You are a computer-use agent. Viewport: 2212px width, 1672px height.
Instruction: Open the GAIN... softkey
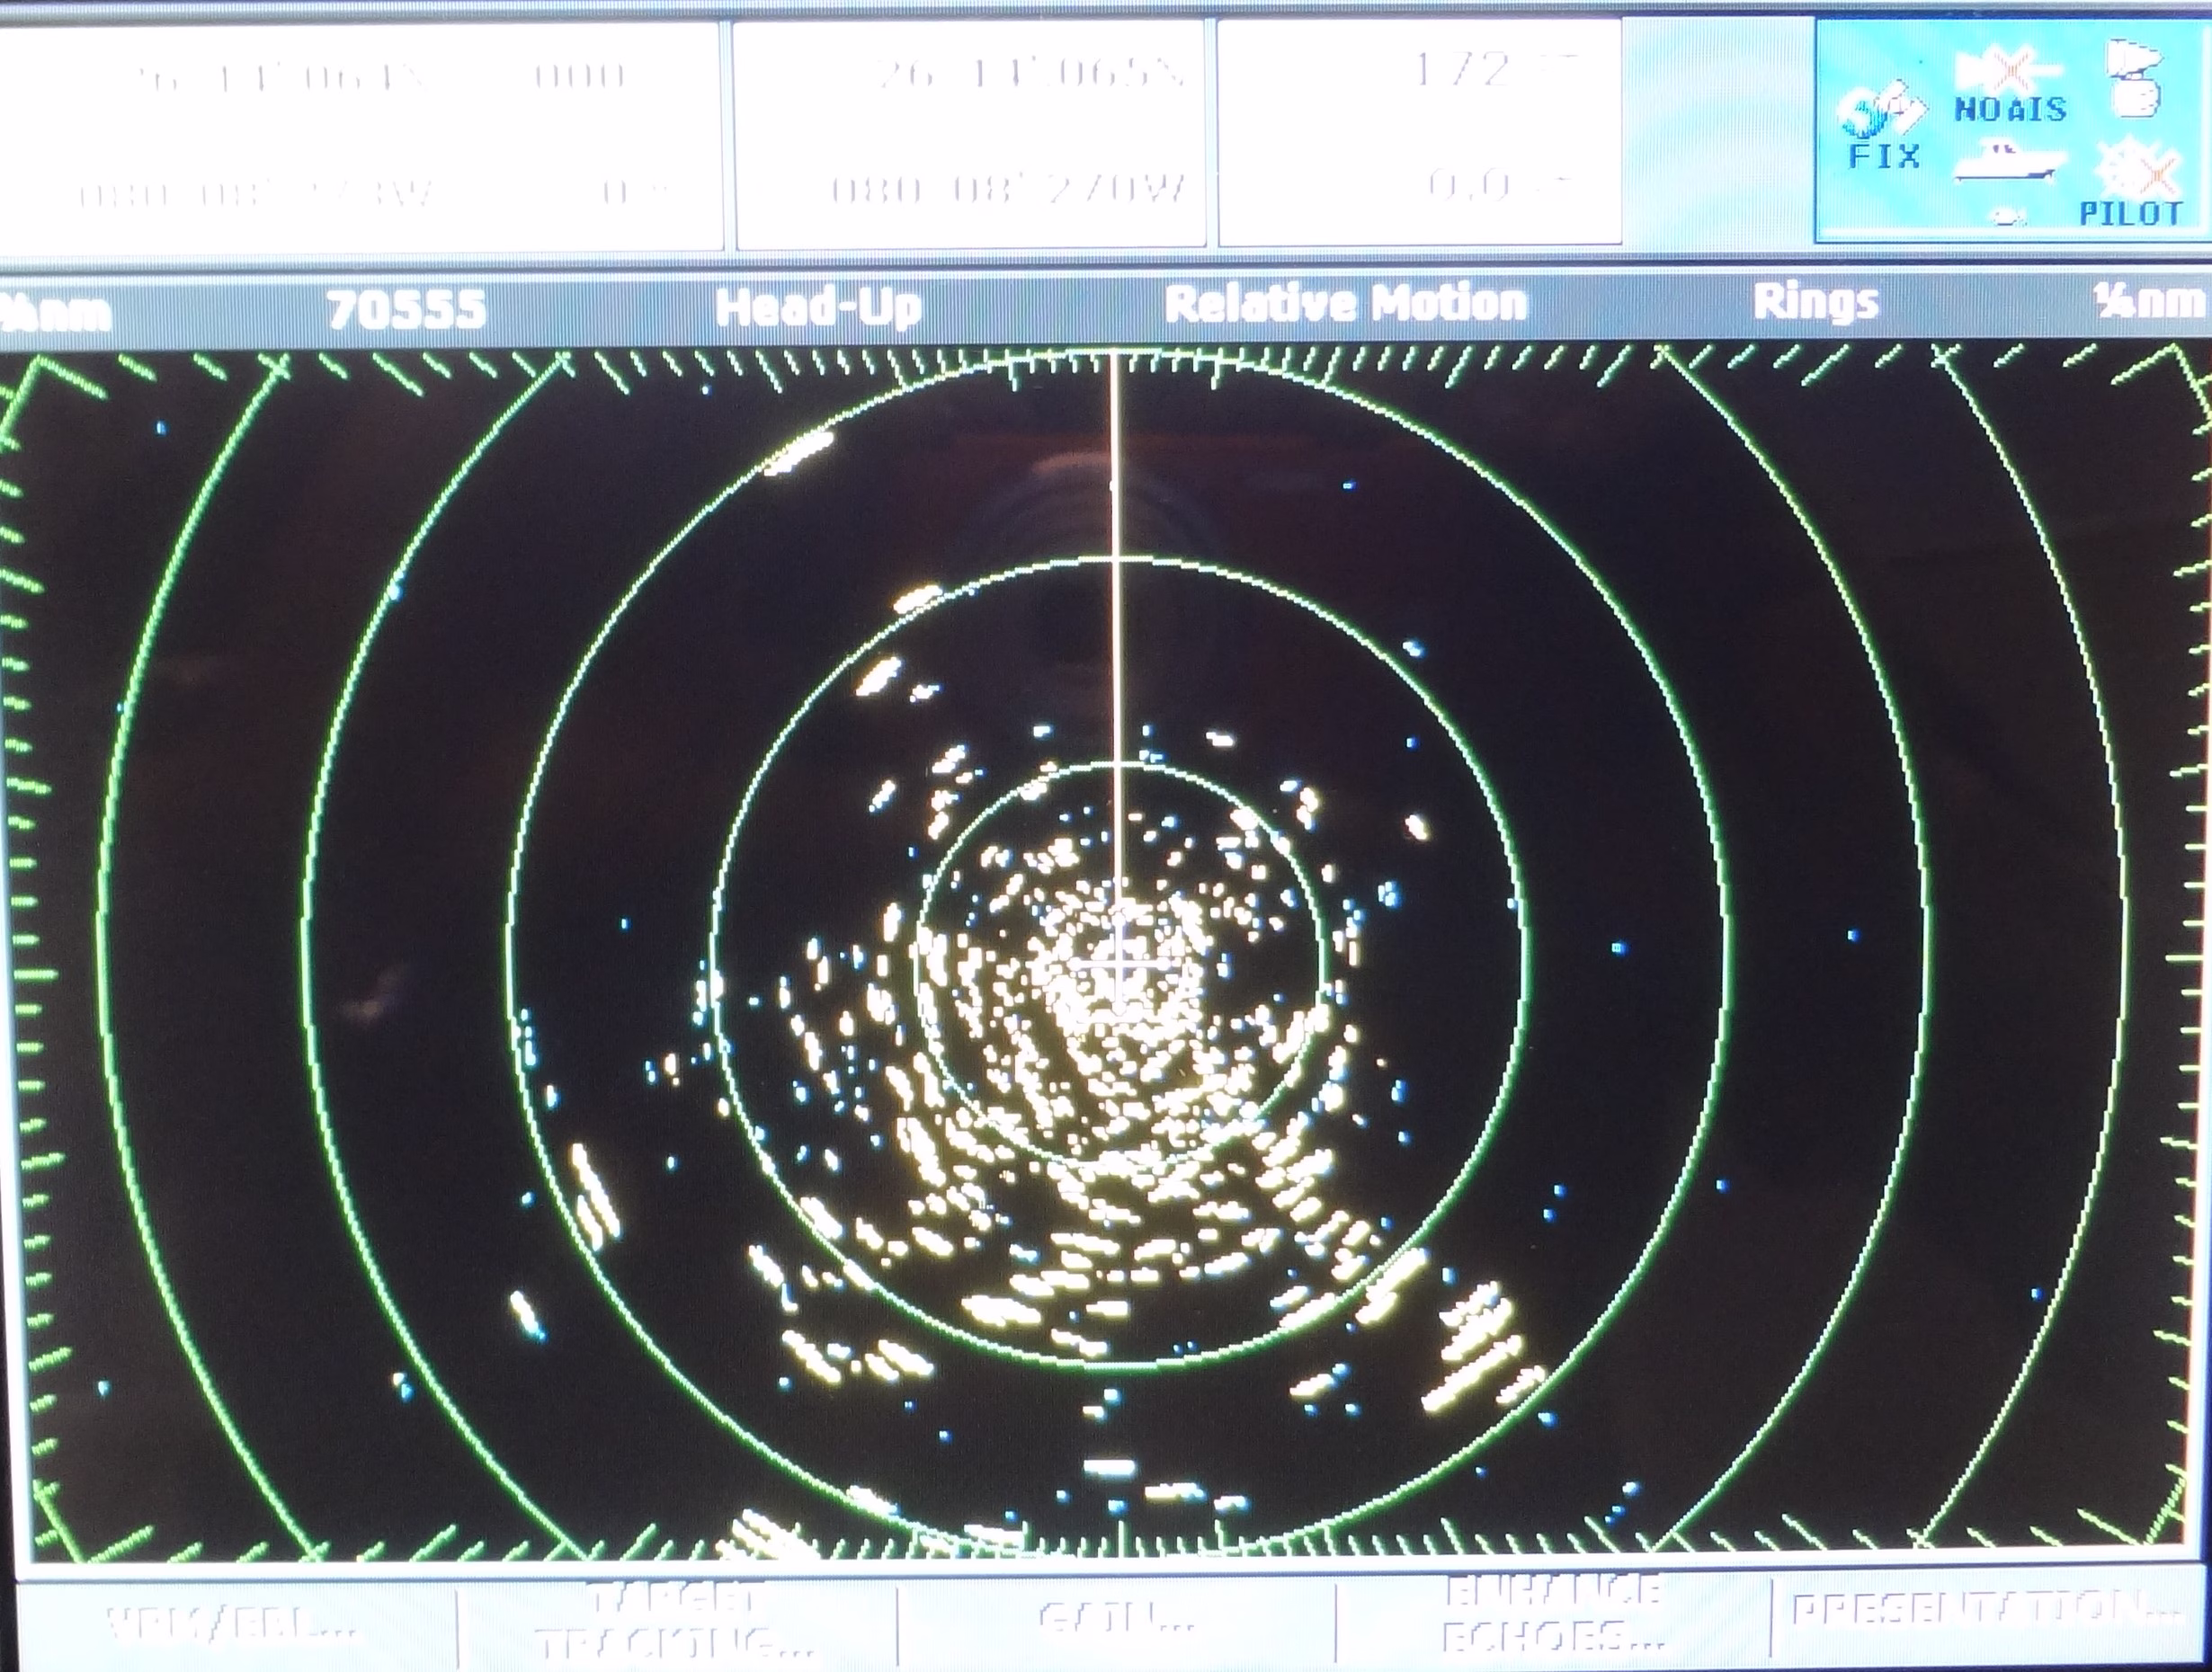[x=1115, y=1618]
